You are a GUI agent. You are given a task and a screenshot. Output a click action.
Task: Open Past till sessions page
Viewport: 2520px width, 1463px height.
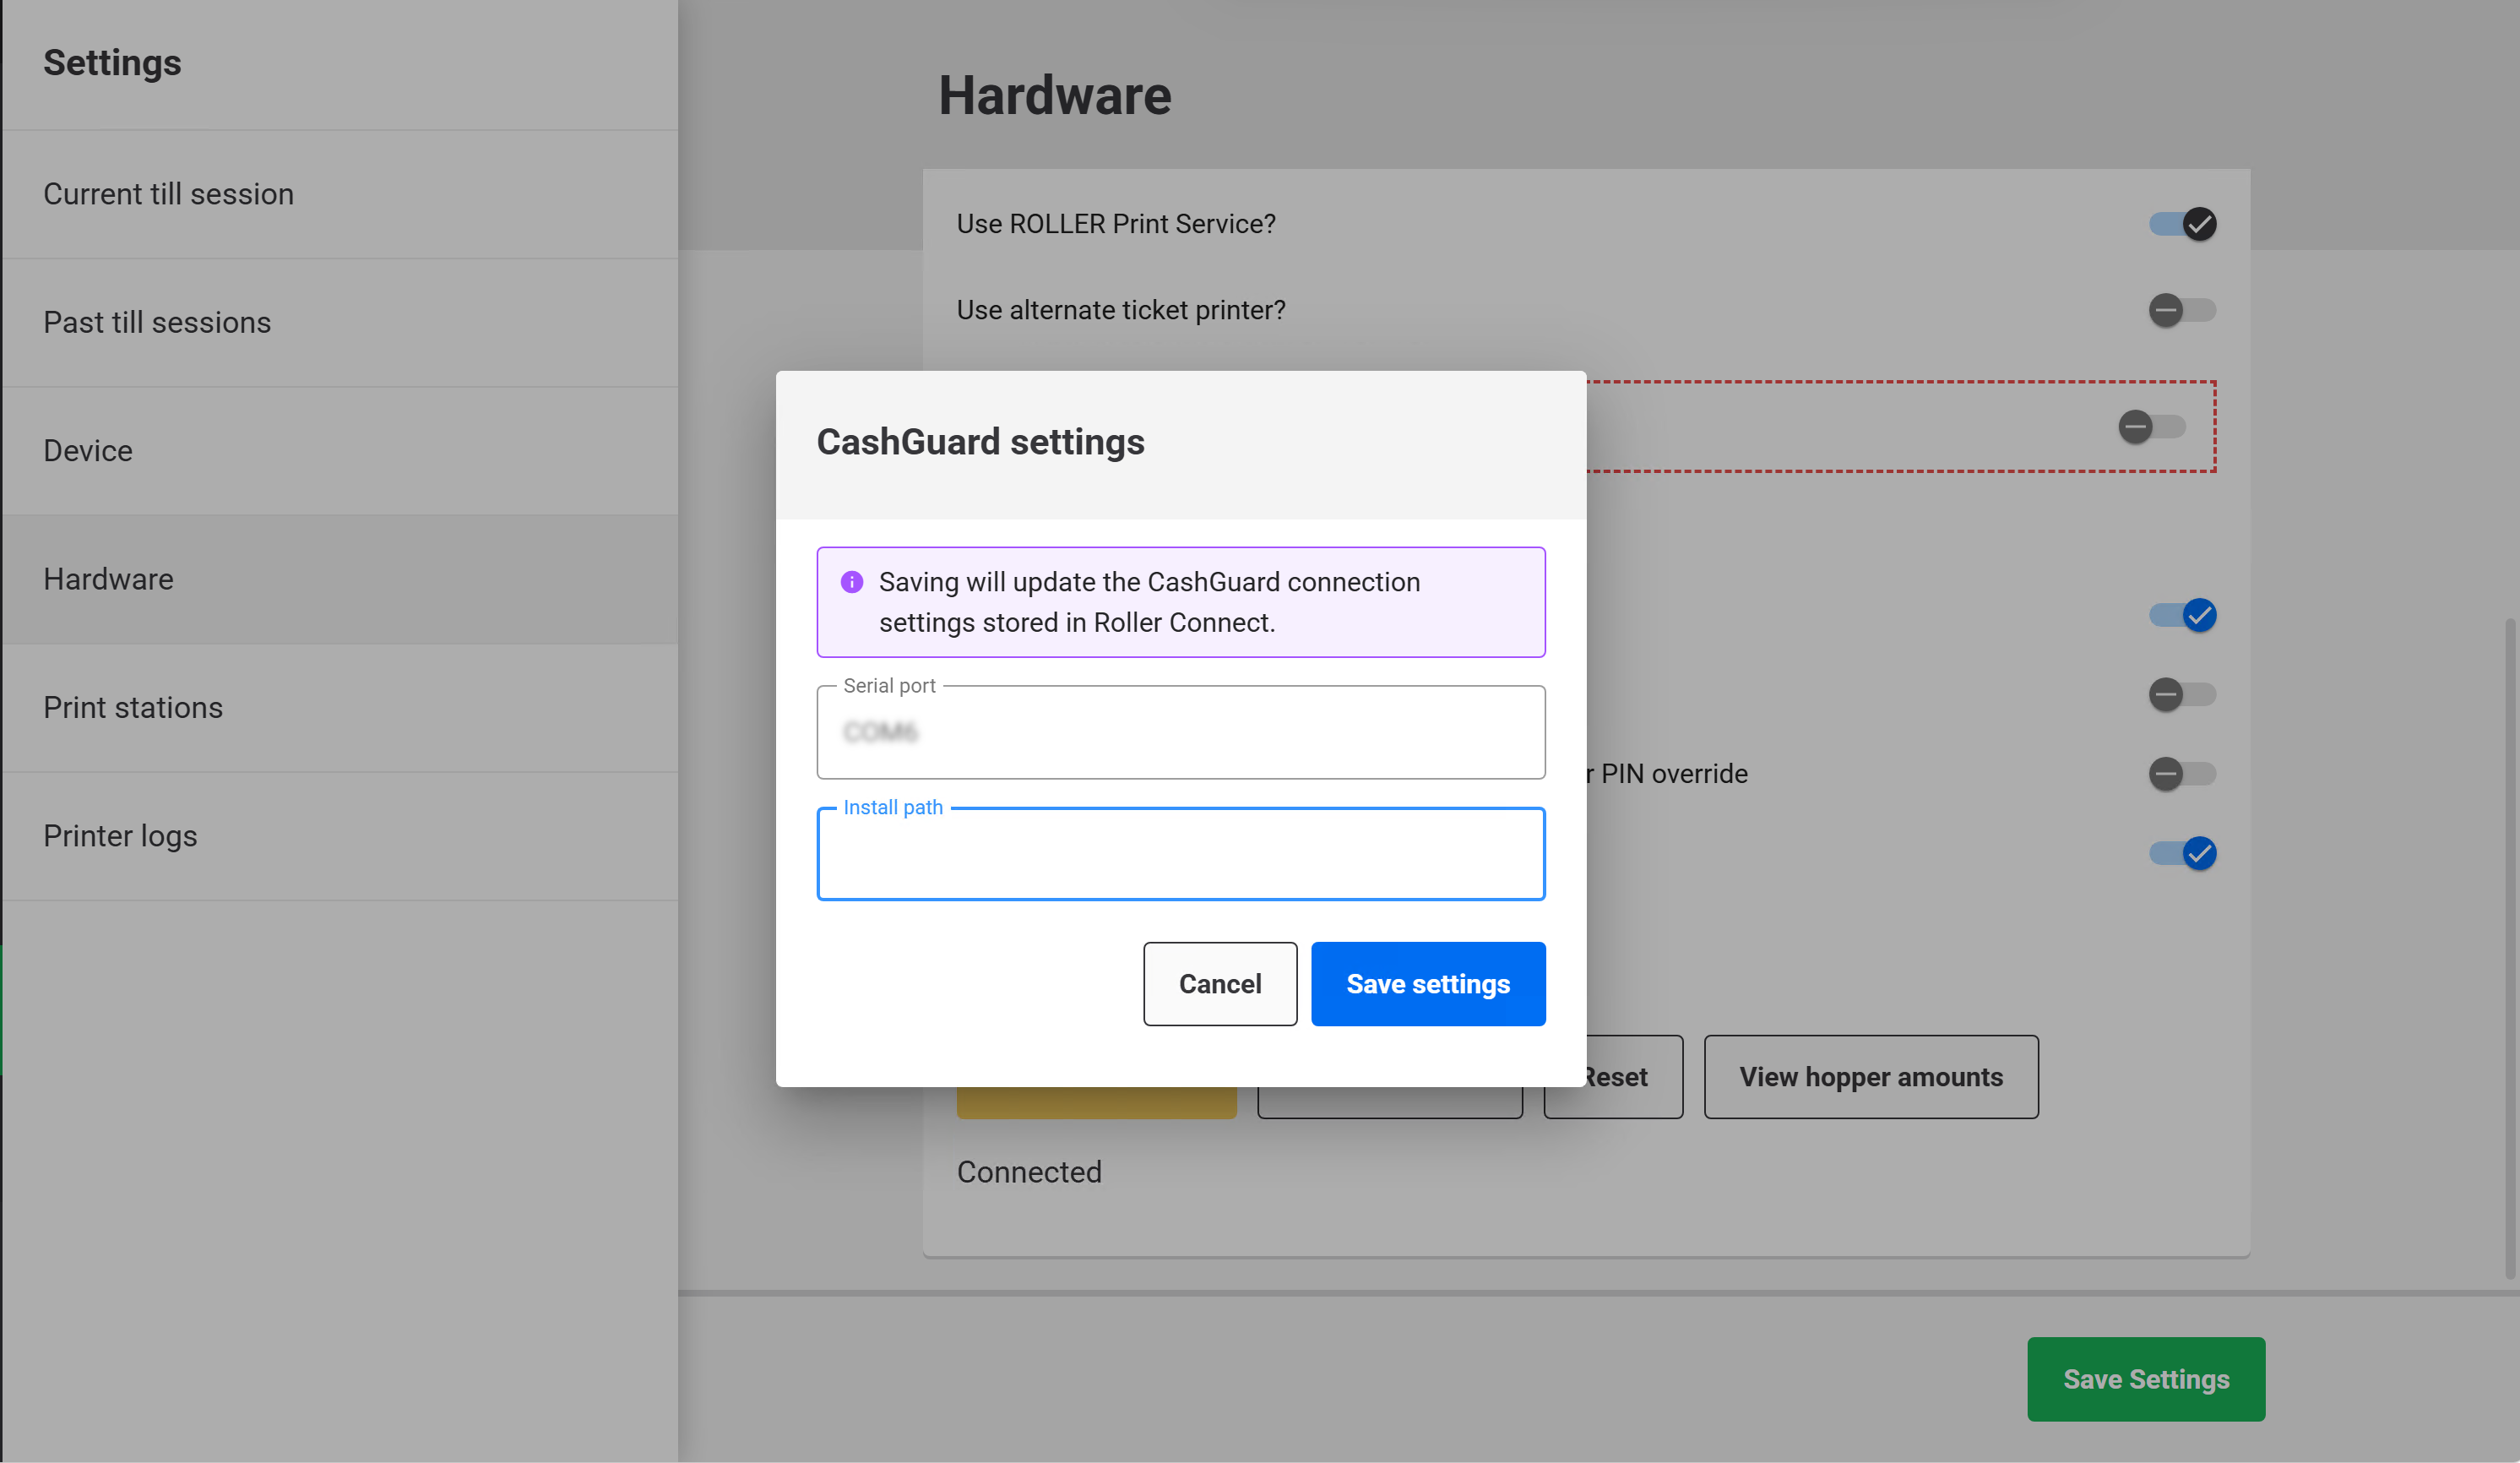[x=340, y=323]
